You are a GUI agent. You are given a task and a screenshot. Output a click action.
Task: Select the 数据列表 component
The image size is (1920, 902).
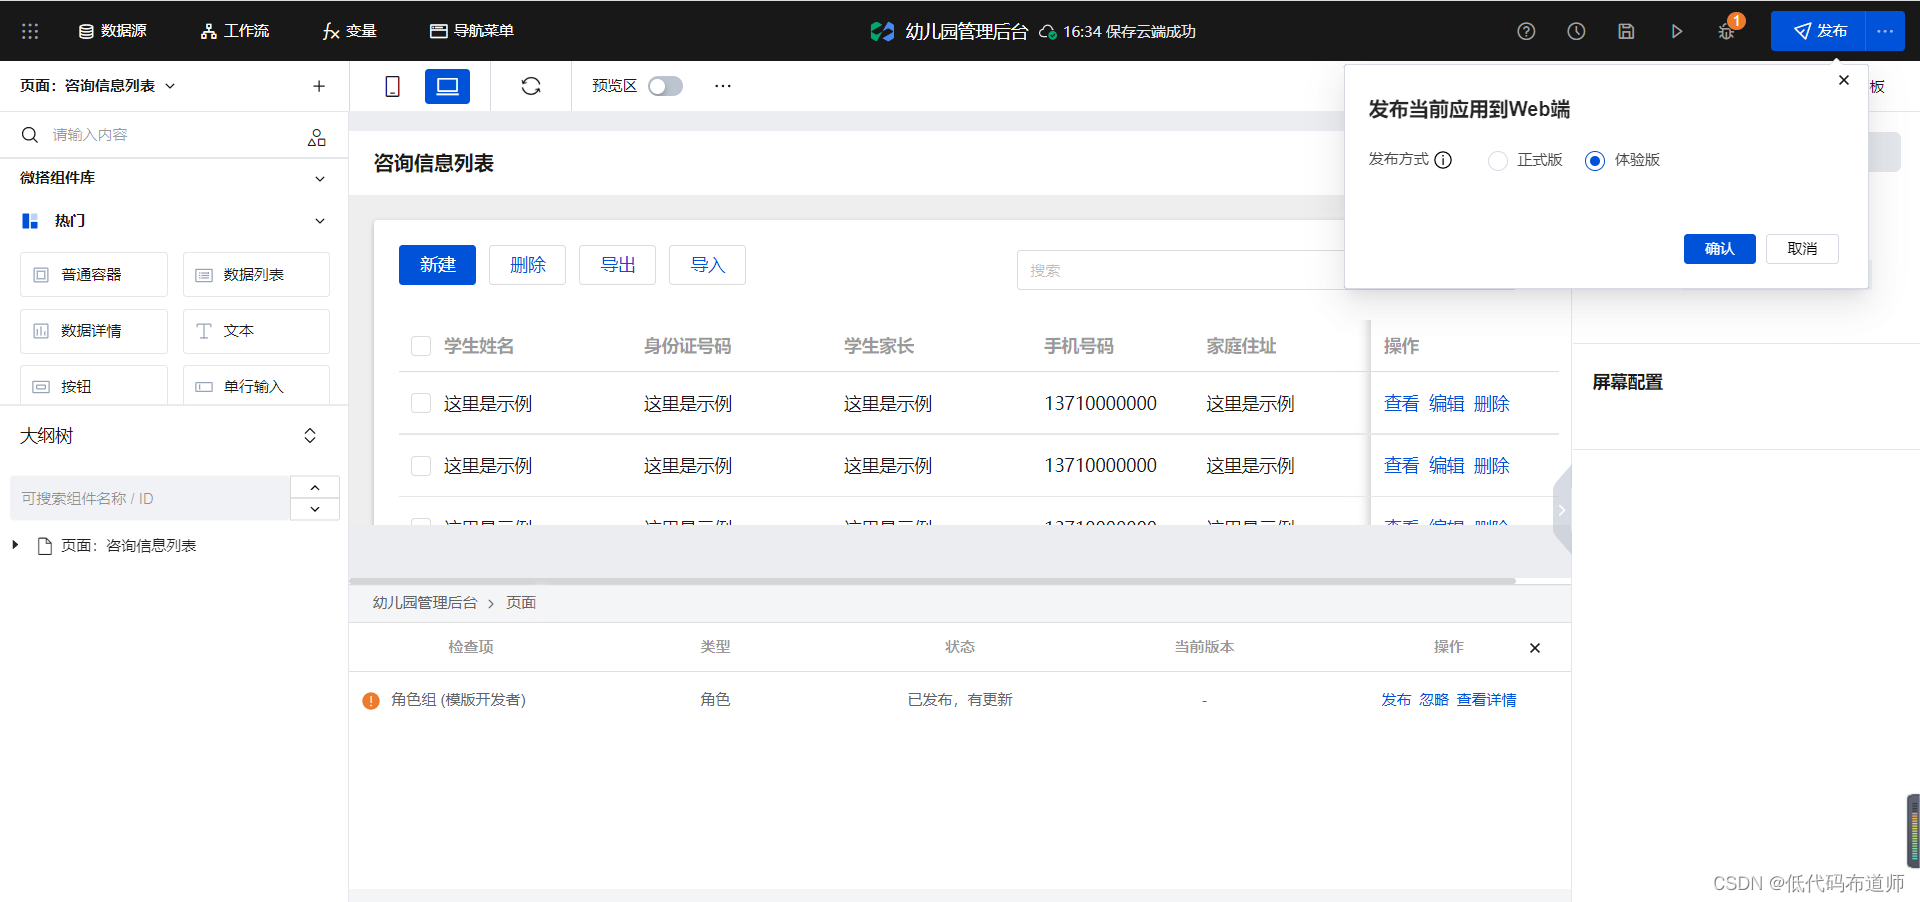[256, 275]
